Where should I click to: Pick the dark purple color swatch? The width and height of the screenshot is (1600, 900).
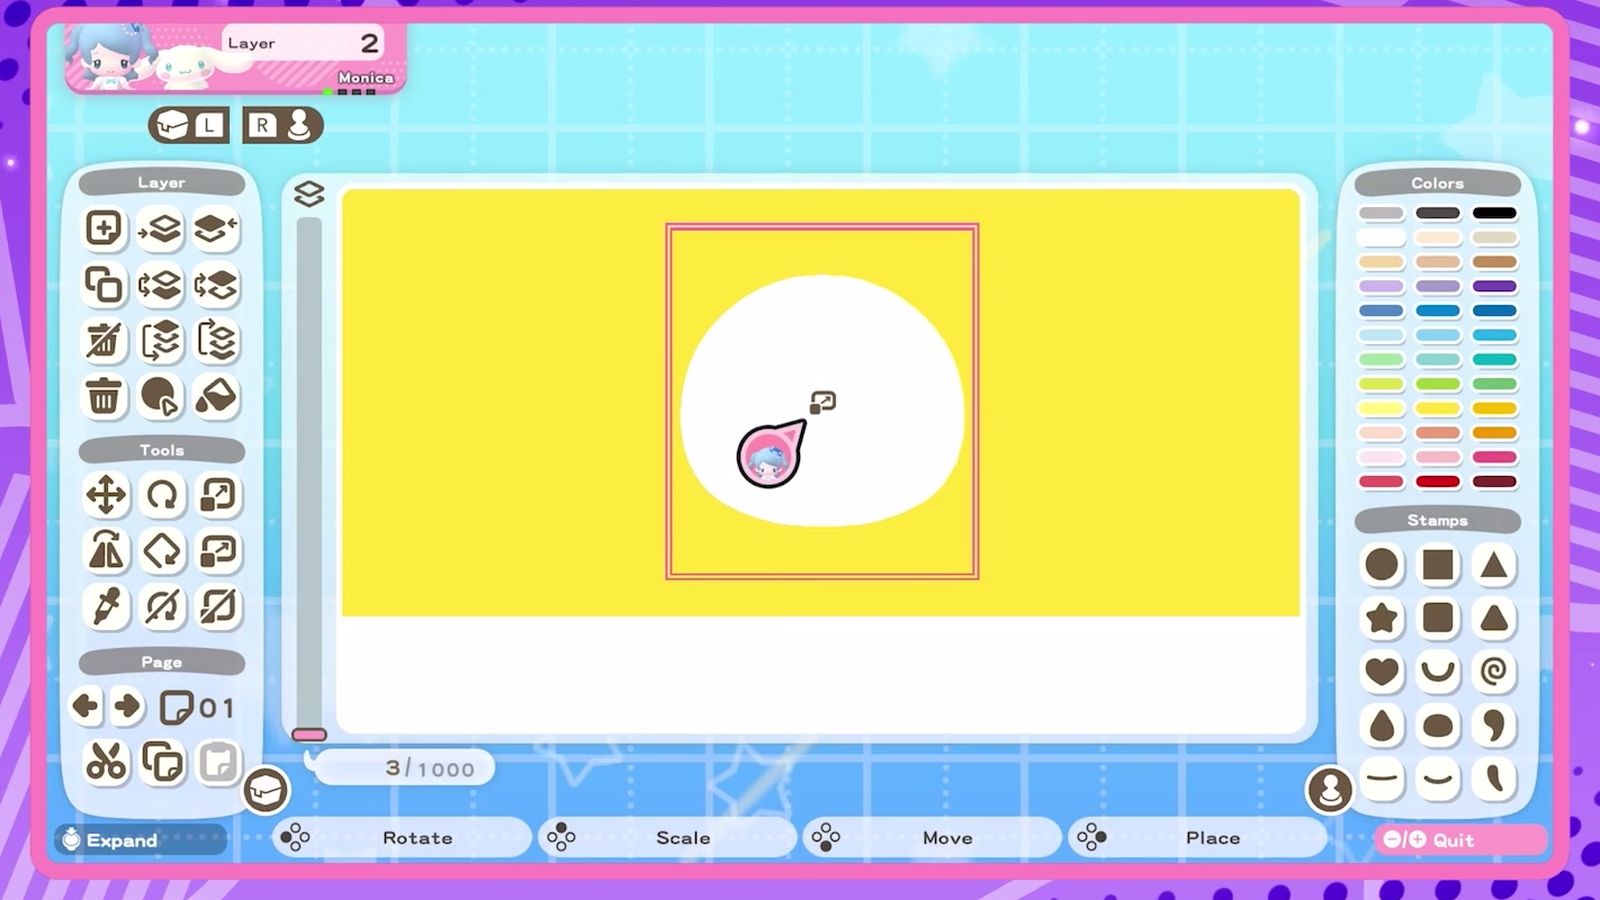coord(1495,286)
